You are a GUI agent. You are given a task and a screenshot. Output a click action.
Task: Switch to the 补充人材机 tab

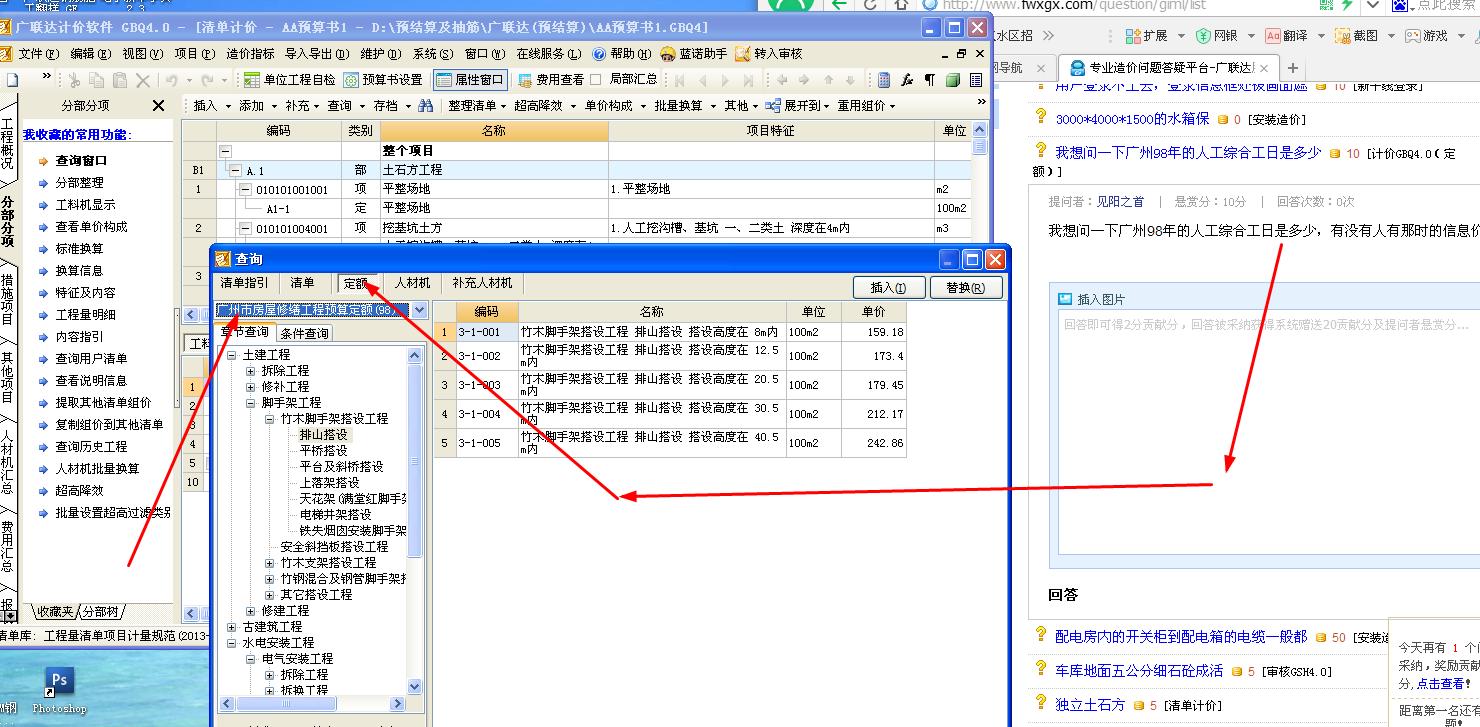pyautogui.click(x=482, y=283)
